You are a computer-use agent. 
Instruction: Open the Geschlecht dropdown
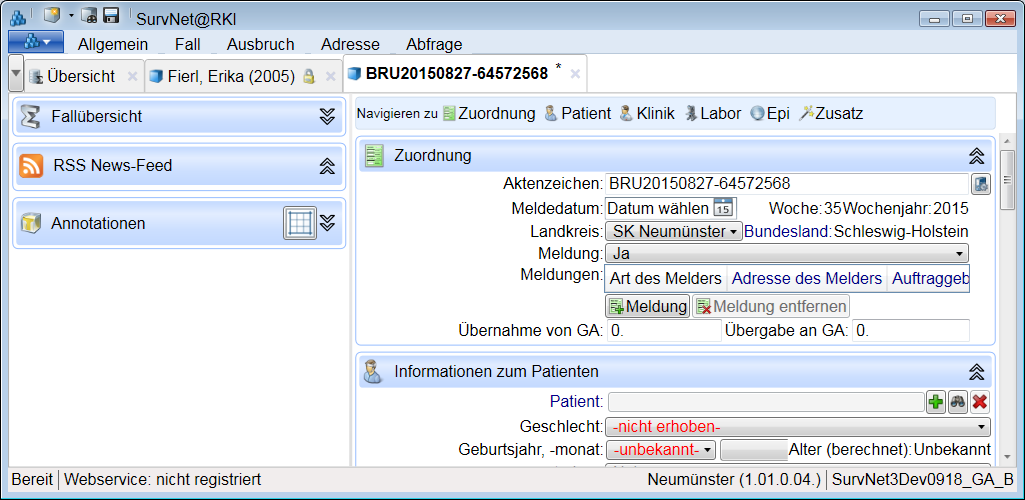[x=798, y=427]
